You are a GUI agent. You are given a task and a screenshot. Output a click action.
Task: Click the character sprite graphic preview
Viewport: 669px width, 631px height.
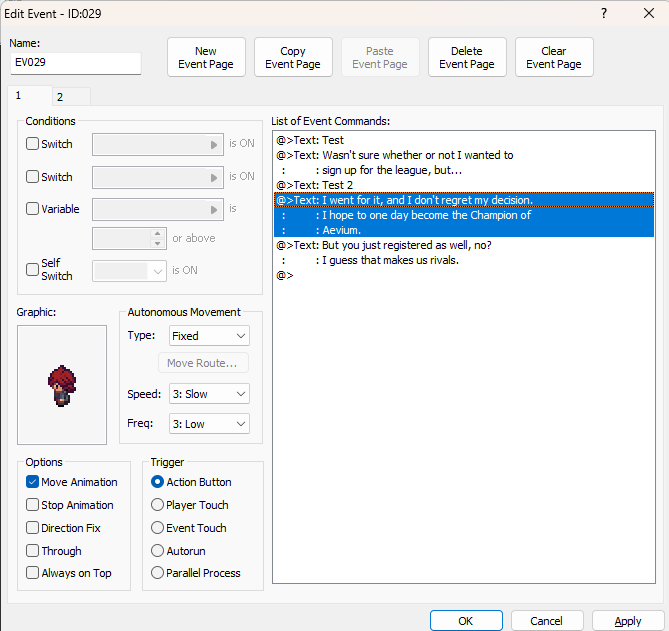click(62, 385)
